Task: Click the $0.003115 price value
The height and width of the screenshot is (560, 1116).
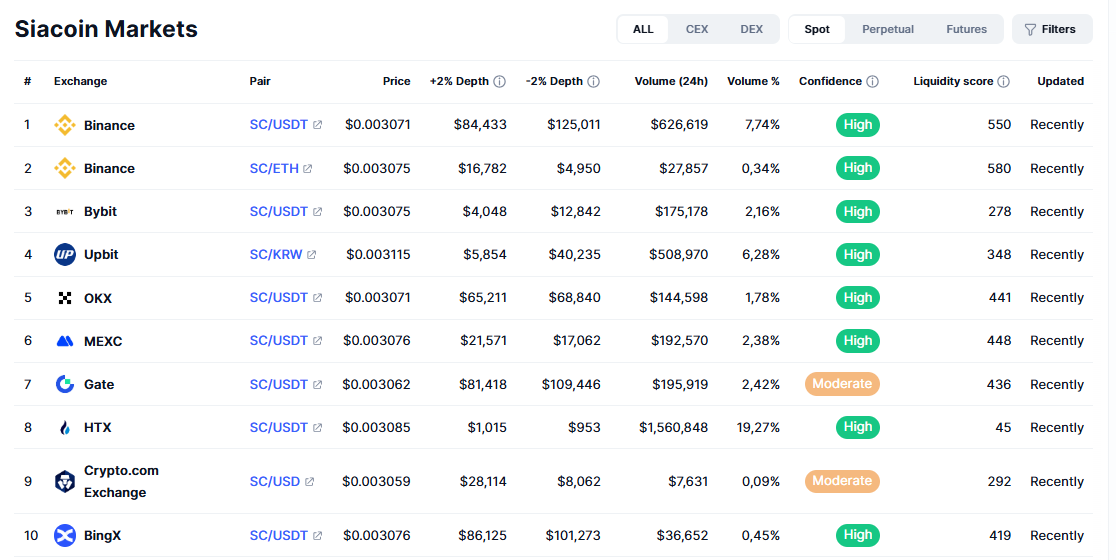Action: click(378, 255)
